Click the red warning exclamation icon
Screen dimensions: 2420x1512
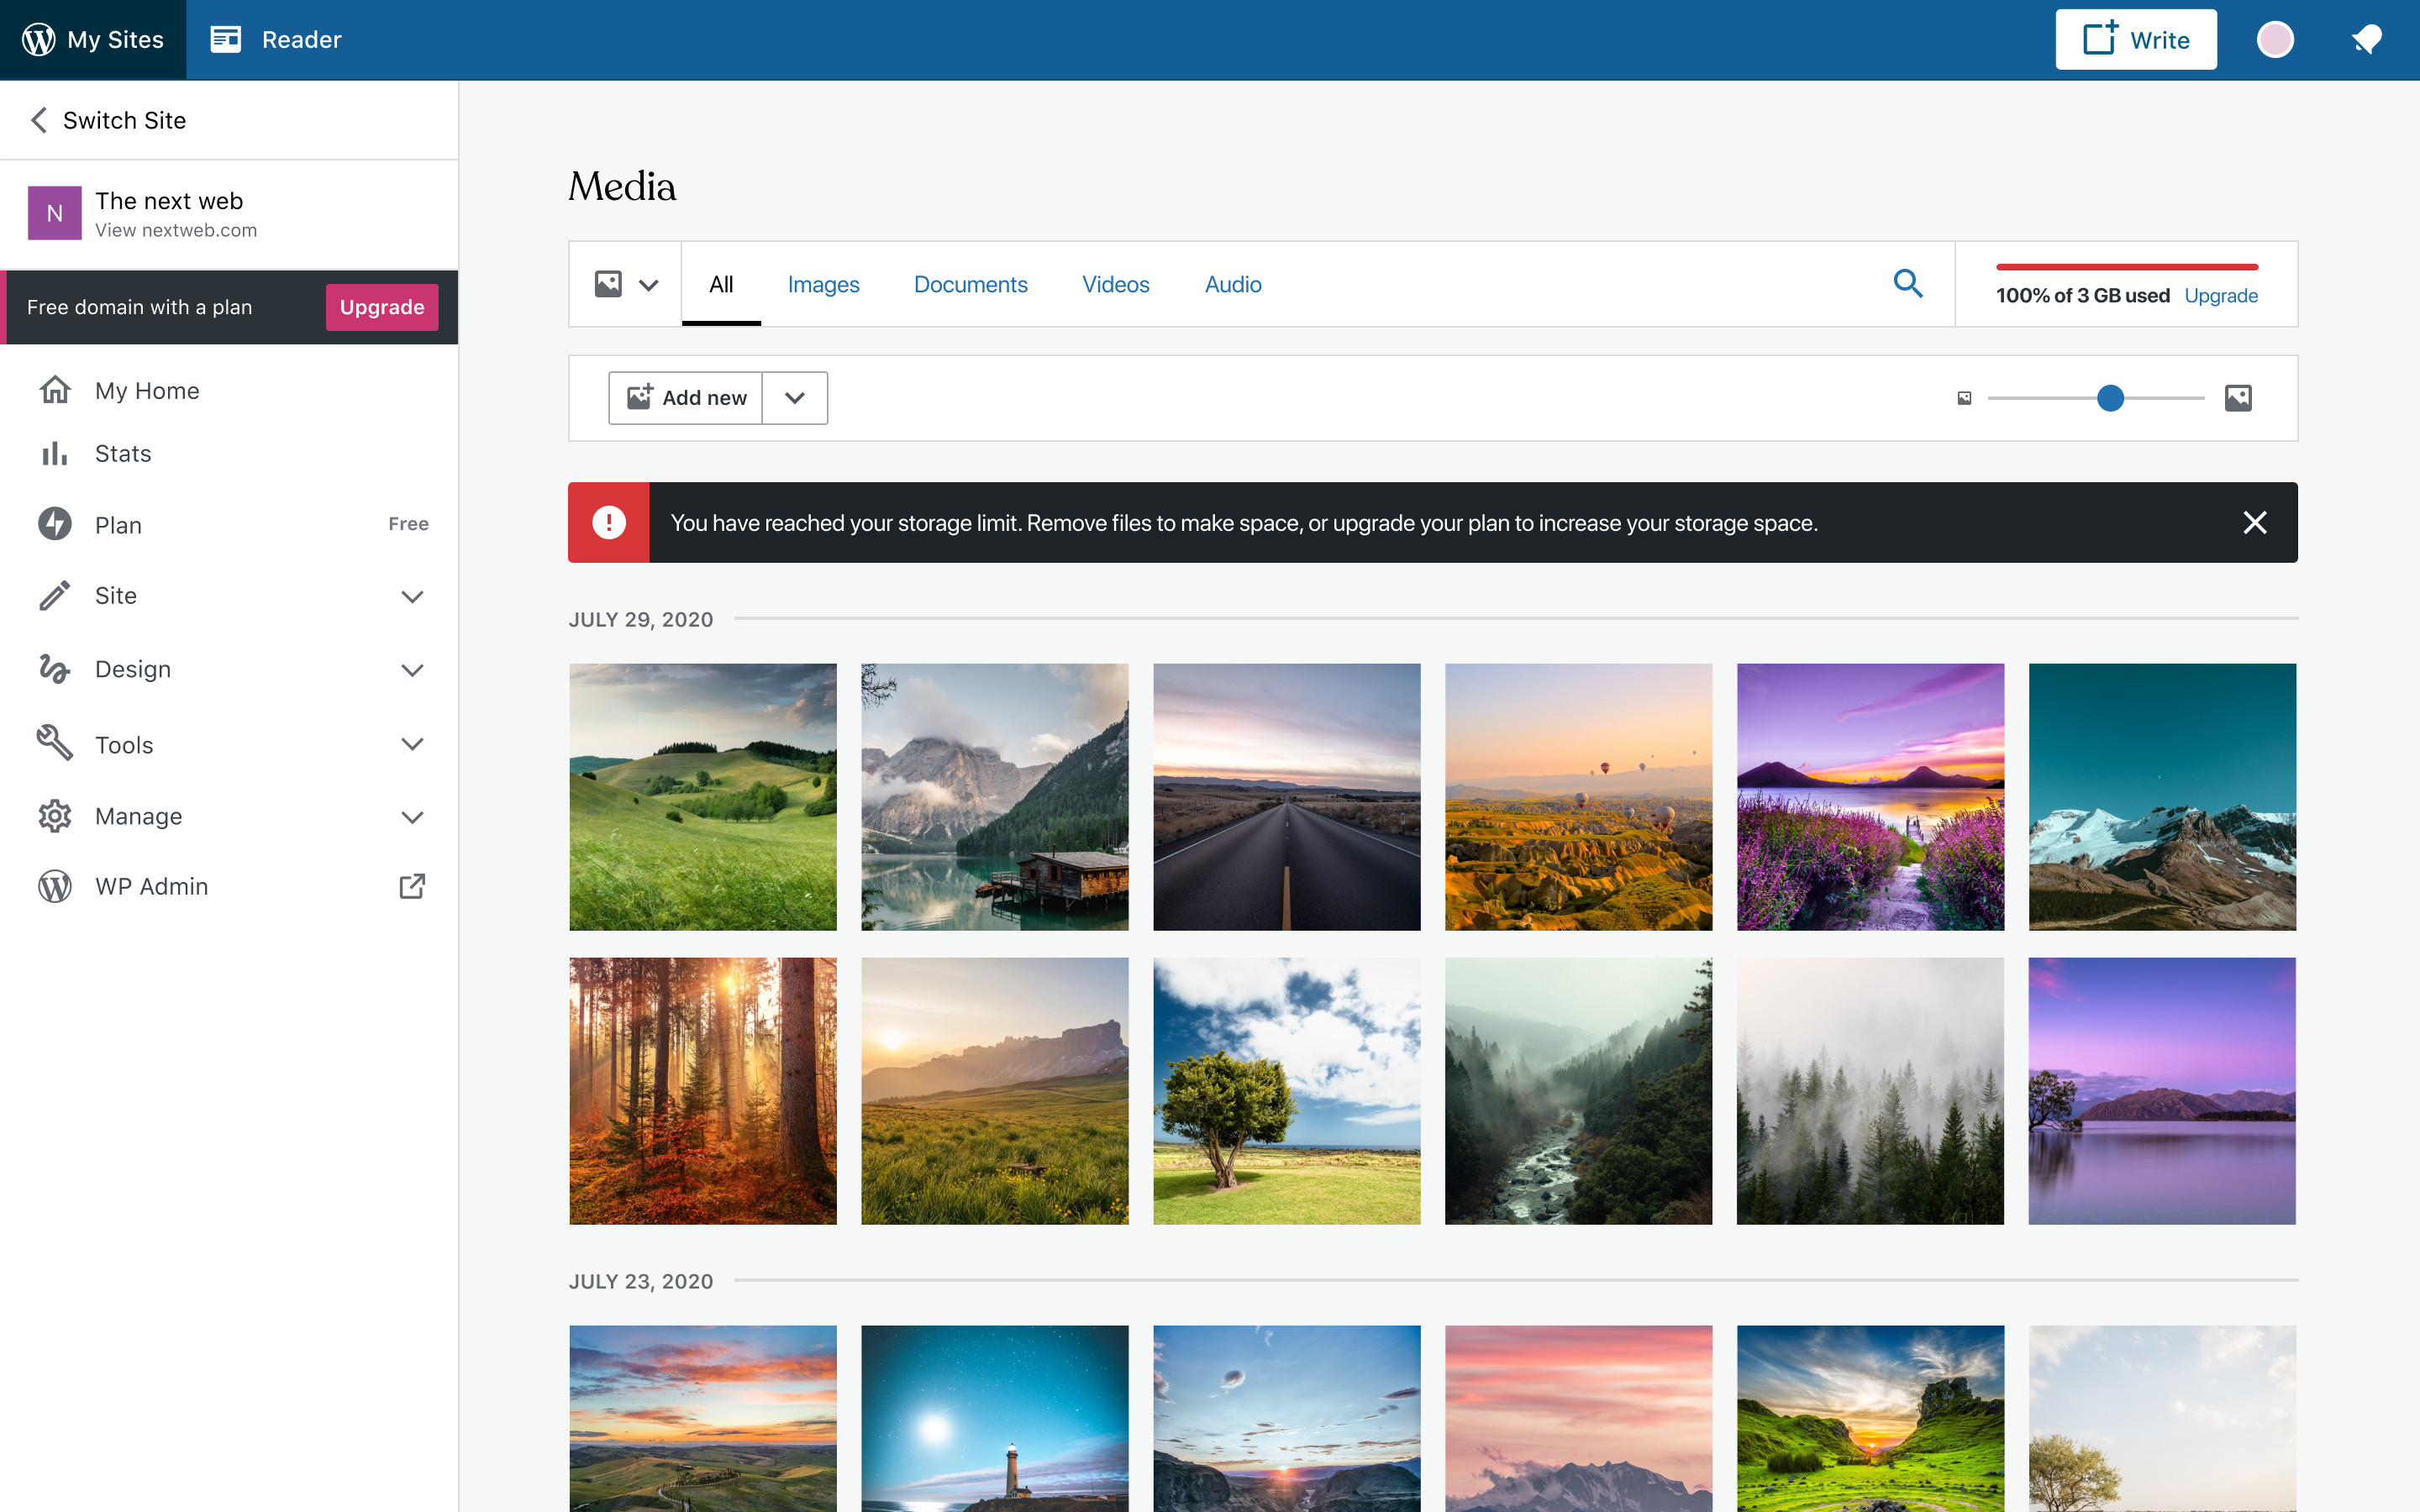[x=609, y=522]
